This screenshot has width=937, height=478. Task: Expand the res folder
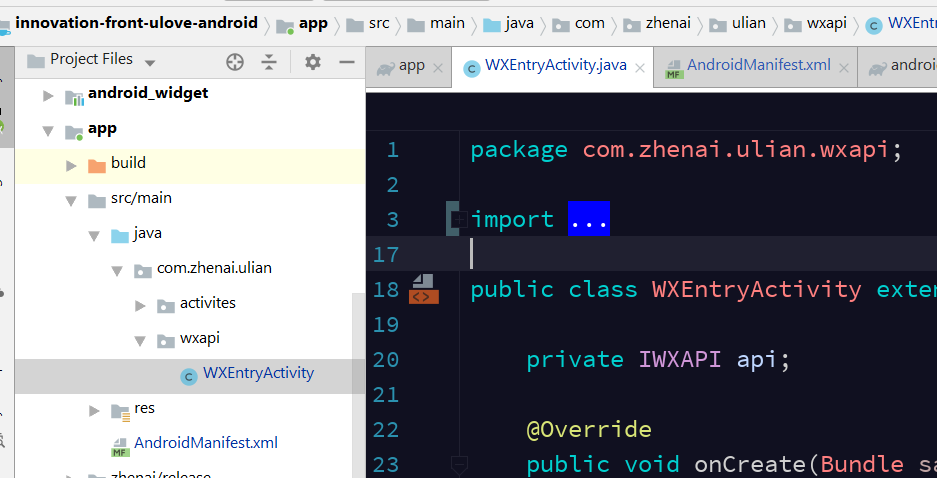pyautogui.click(x=94, y=410)
